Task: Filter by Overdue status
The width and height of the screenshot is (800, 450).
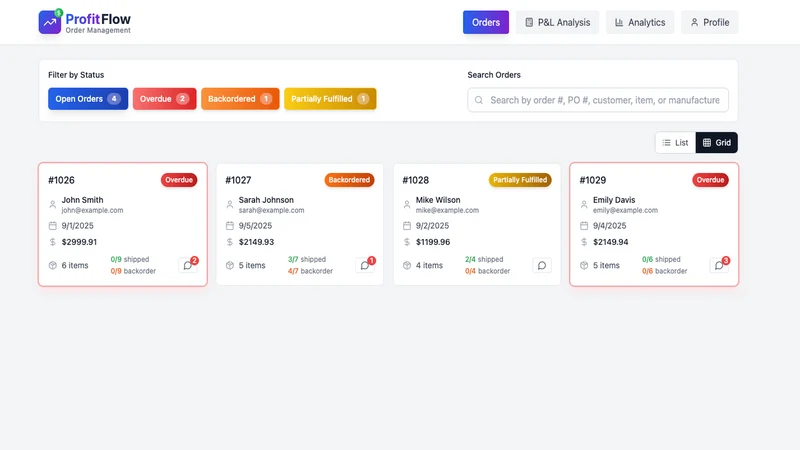Action: (x=164, y=99)
